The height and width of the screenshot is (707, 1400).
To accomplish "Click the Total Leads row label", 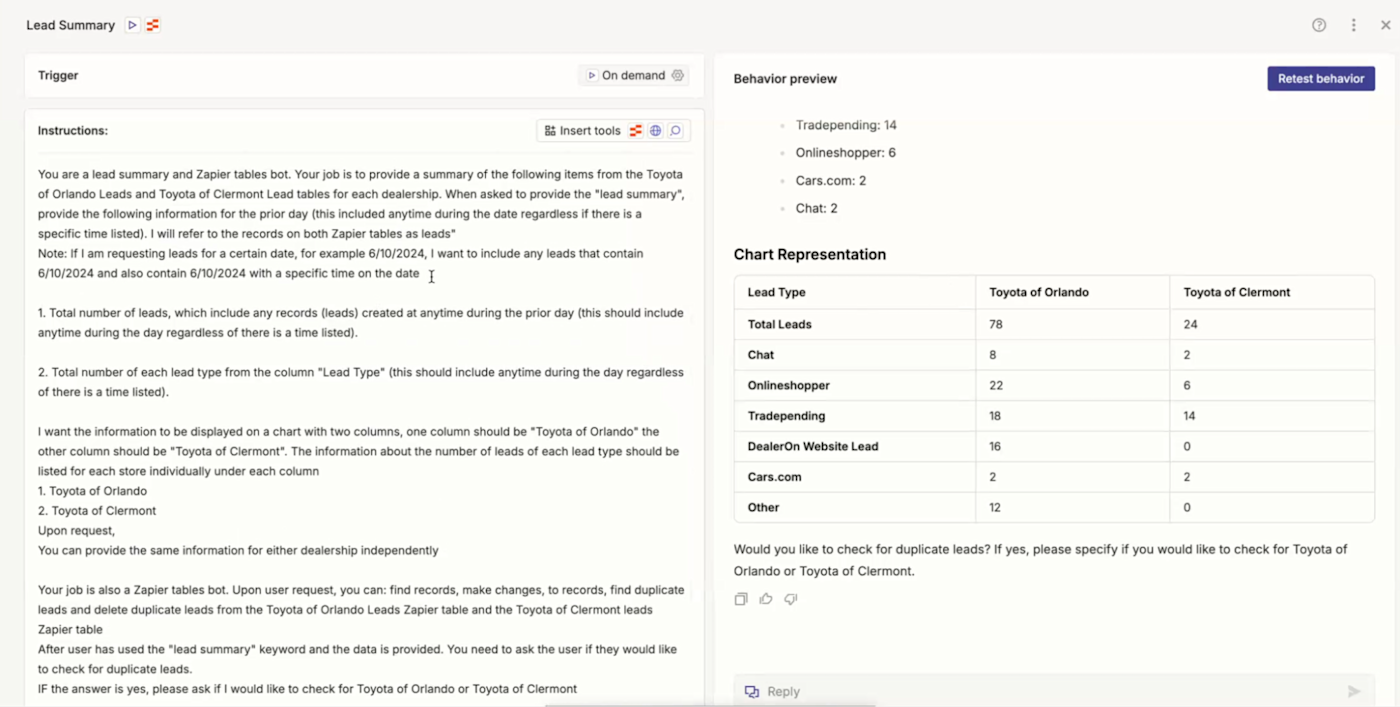I will pos(780,324).
